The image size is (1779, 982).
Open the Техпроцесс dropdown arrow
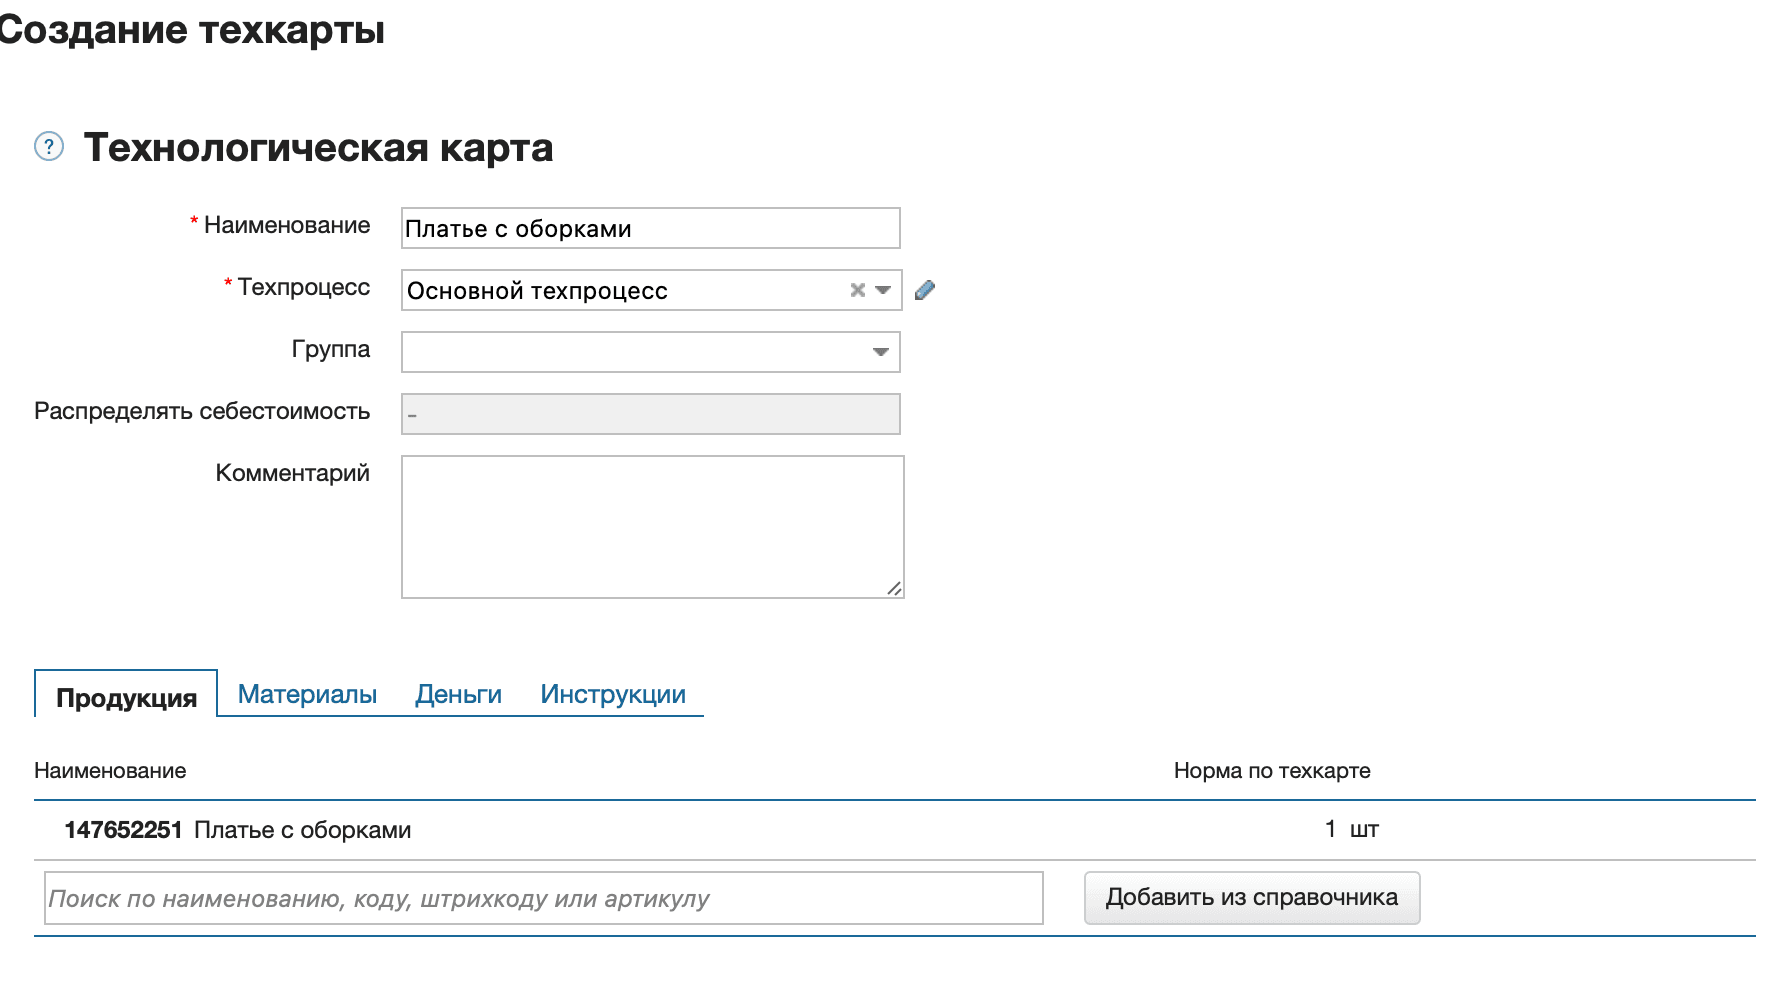(882, 290)
